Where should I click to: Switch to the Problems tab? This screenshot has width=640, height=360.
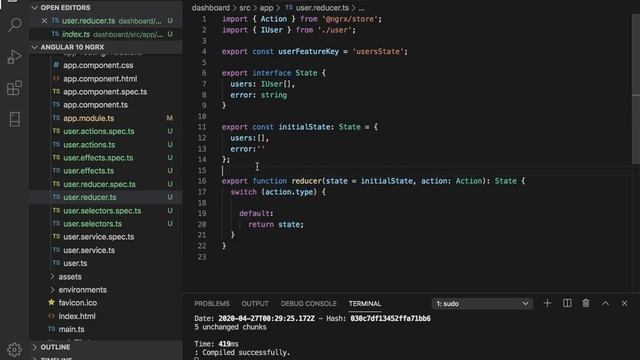[212, 304]
